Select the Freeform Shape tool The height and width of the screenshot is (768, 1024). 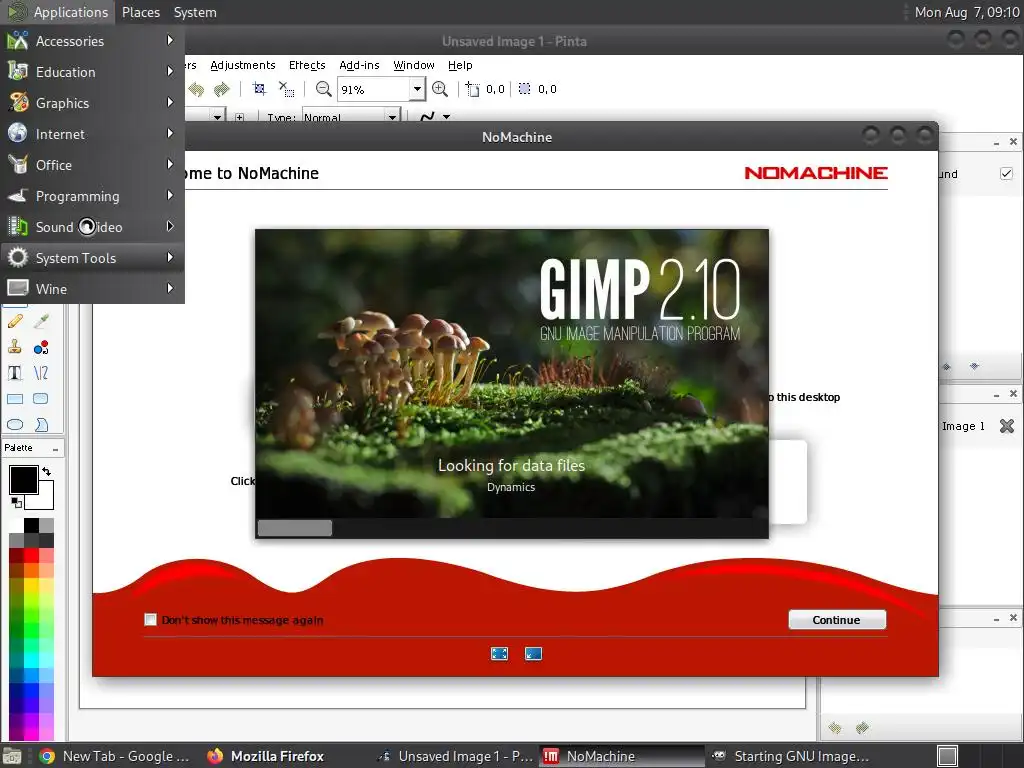pyautogui.click(x=40, y=424)
